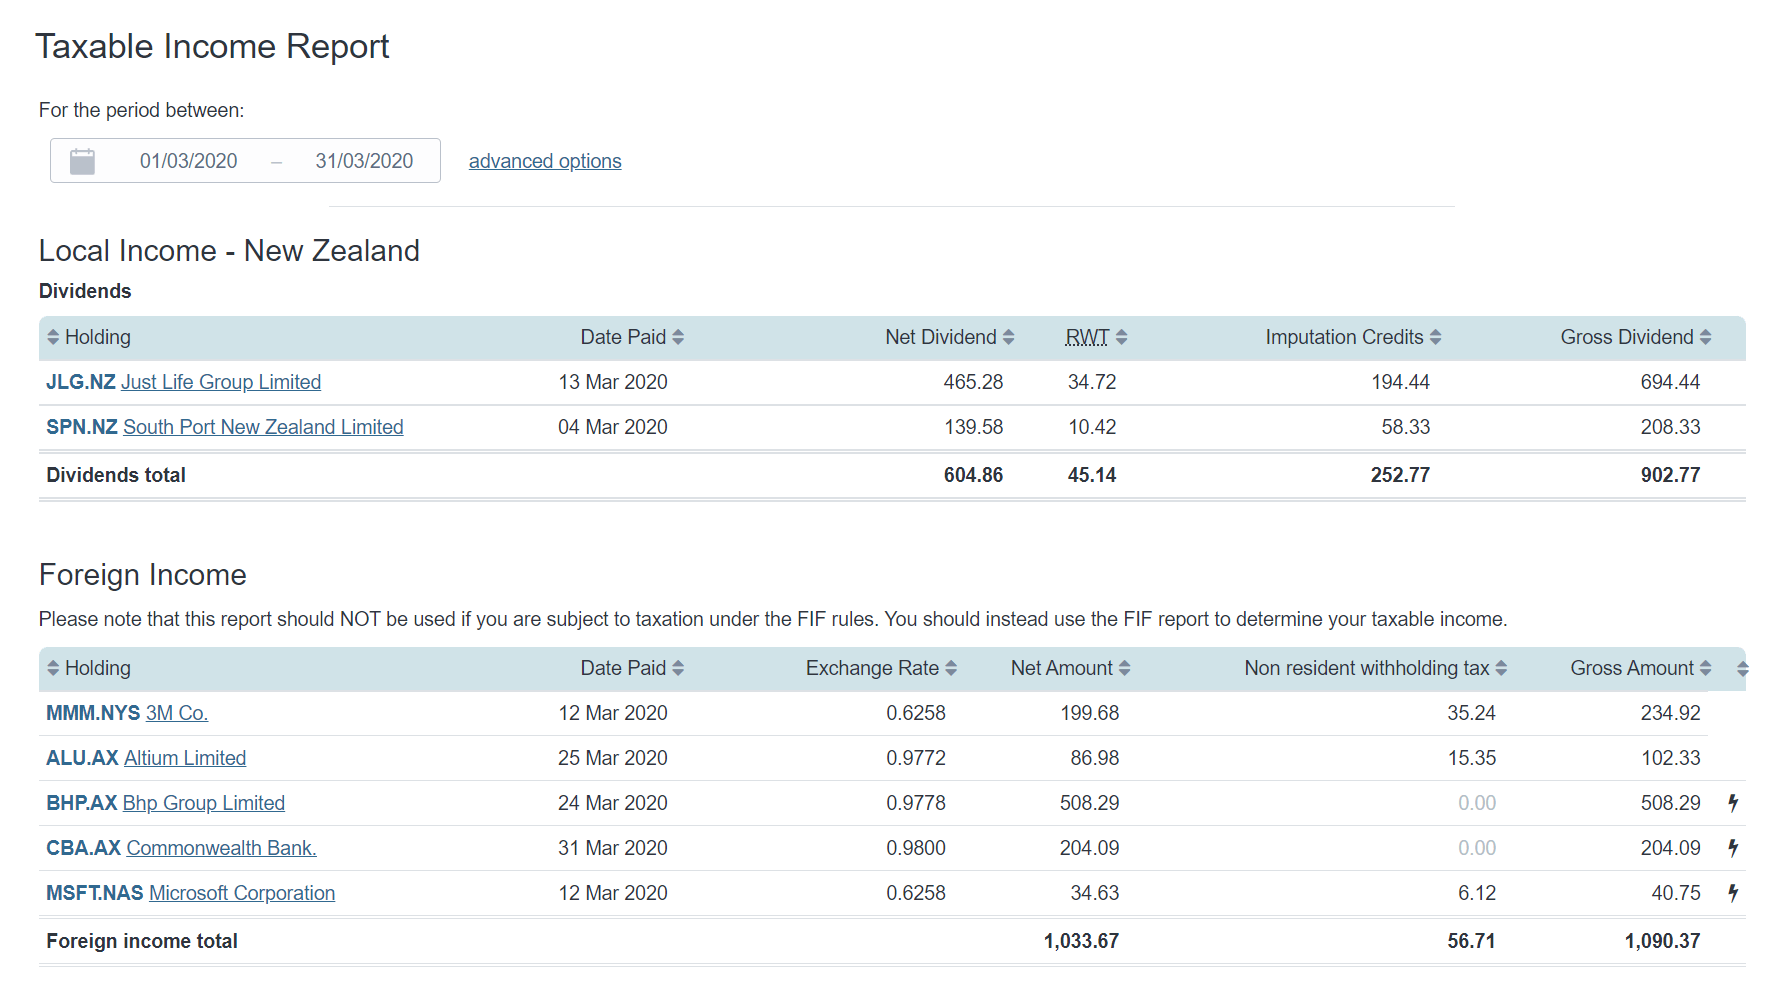Sort dividends table by Holding column
The height and width of the screenshot is (1008, 1784).
88,337
